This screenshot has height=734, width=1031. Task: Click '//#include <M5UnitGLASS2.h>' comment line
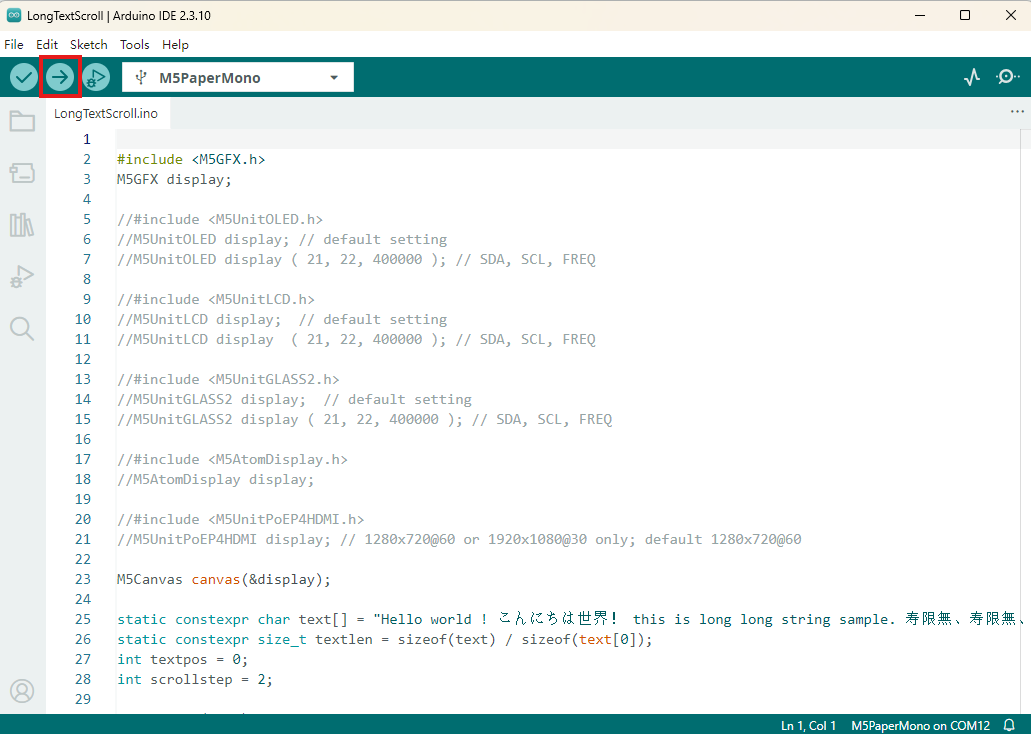coord(228,379)
